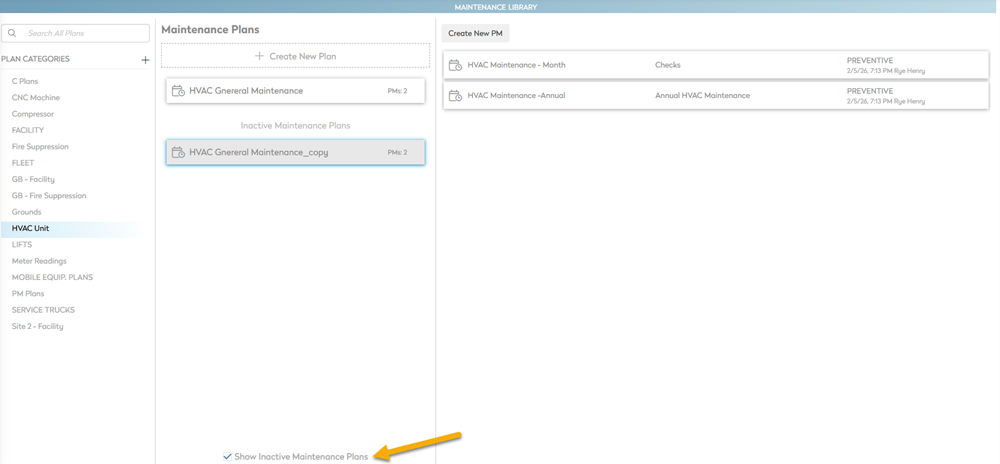
Task: Select the C Plans category
Action: click(x=25, y=81)
